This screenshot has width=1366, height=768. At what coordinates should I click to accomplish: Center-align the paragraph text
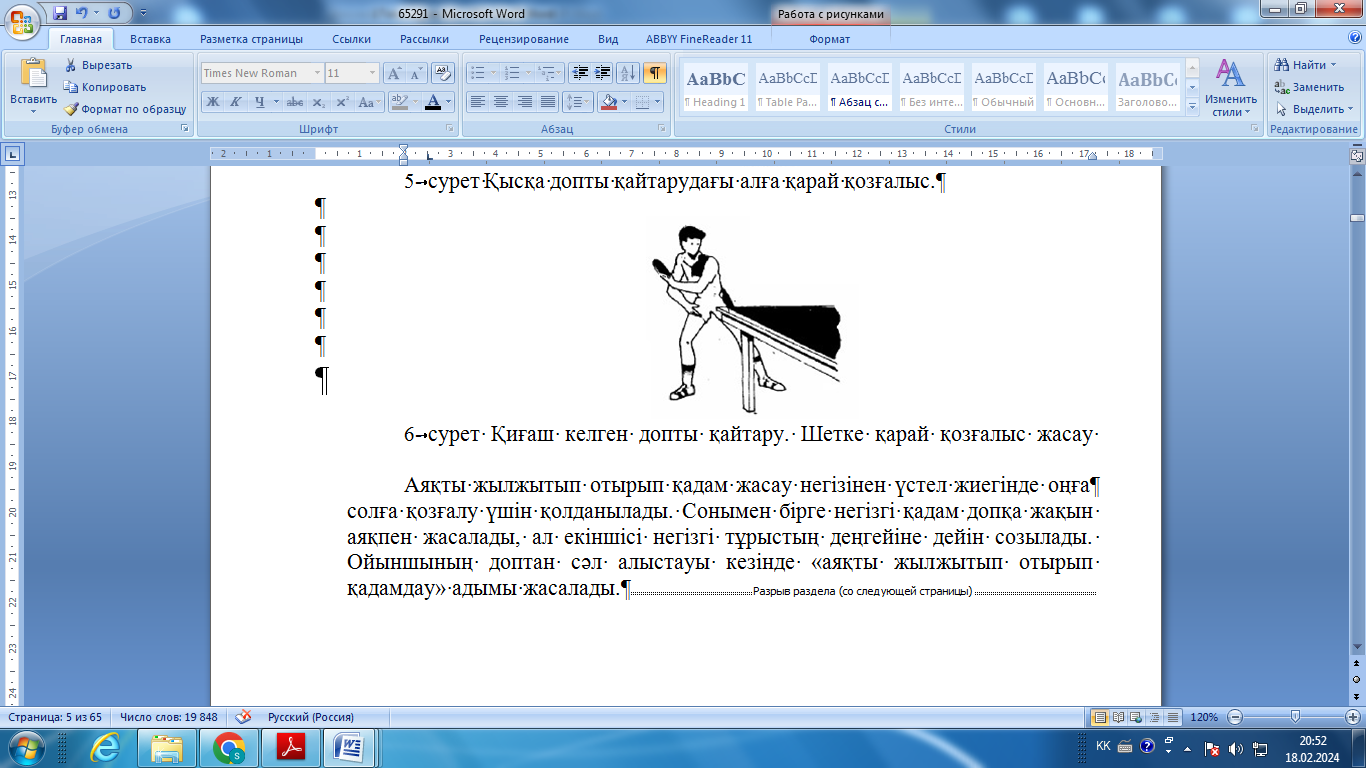pos(501,102)
